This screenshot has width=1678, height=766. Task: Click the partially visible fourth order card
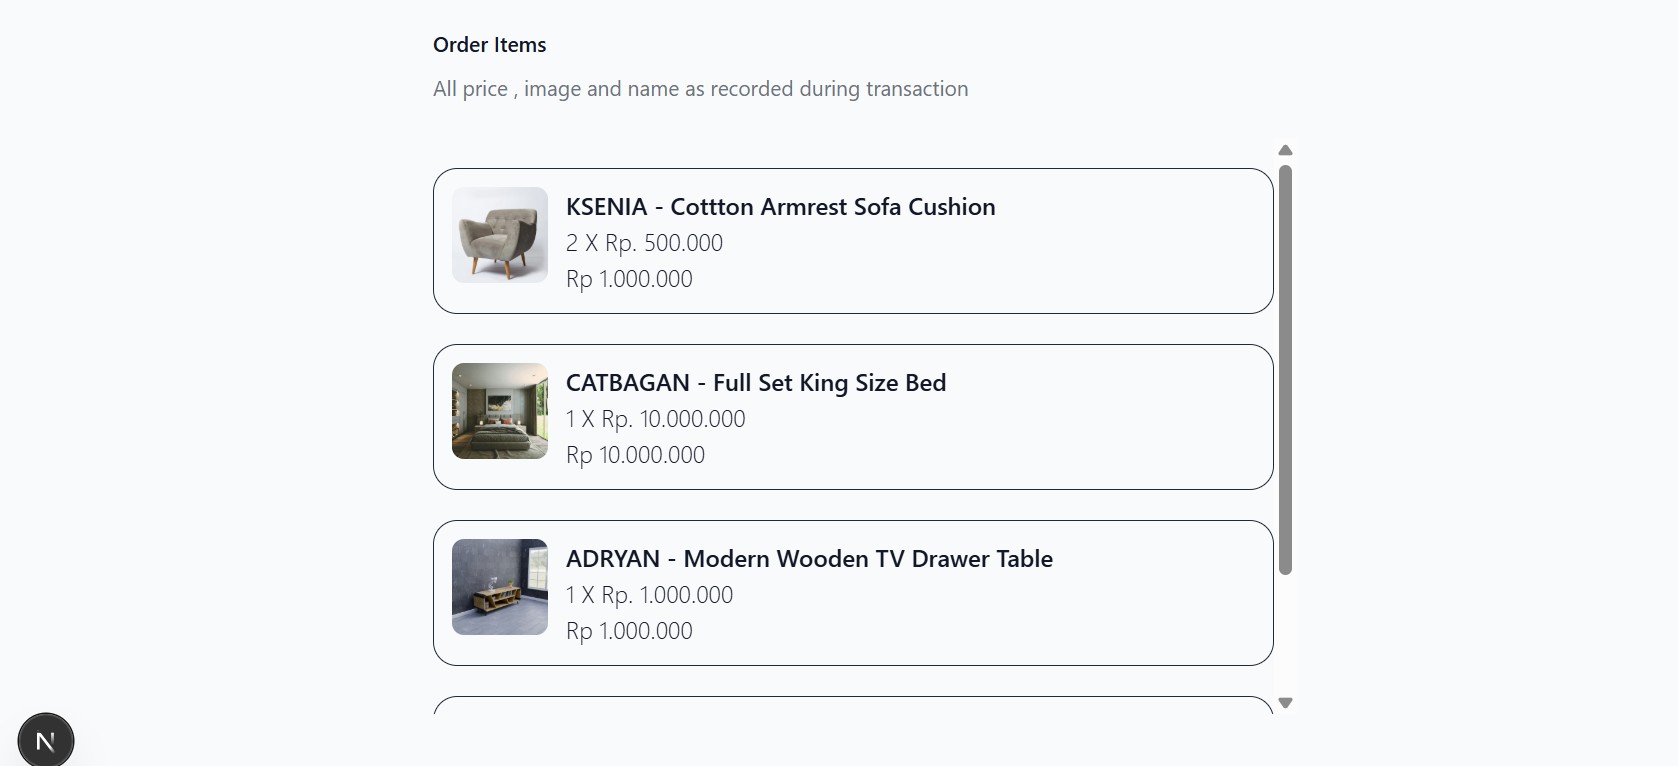point(853,705)
